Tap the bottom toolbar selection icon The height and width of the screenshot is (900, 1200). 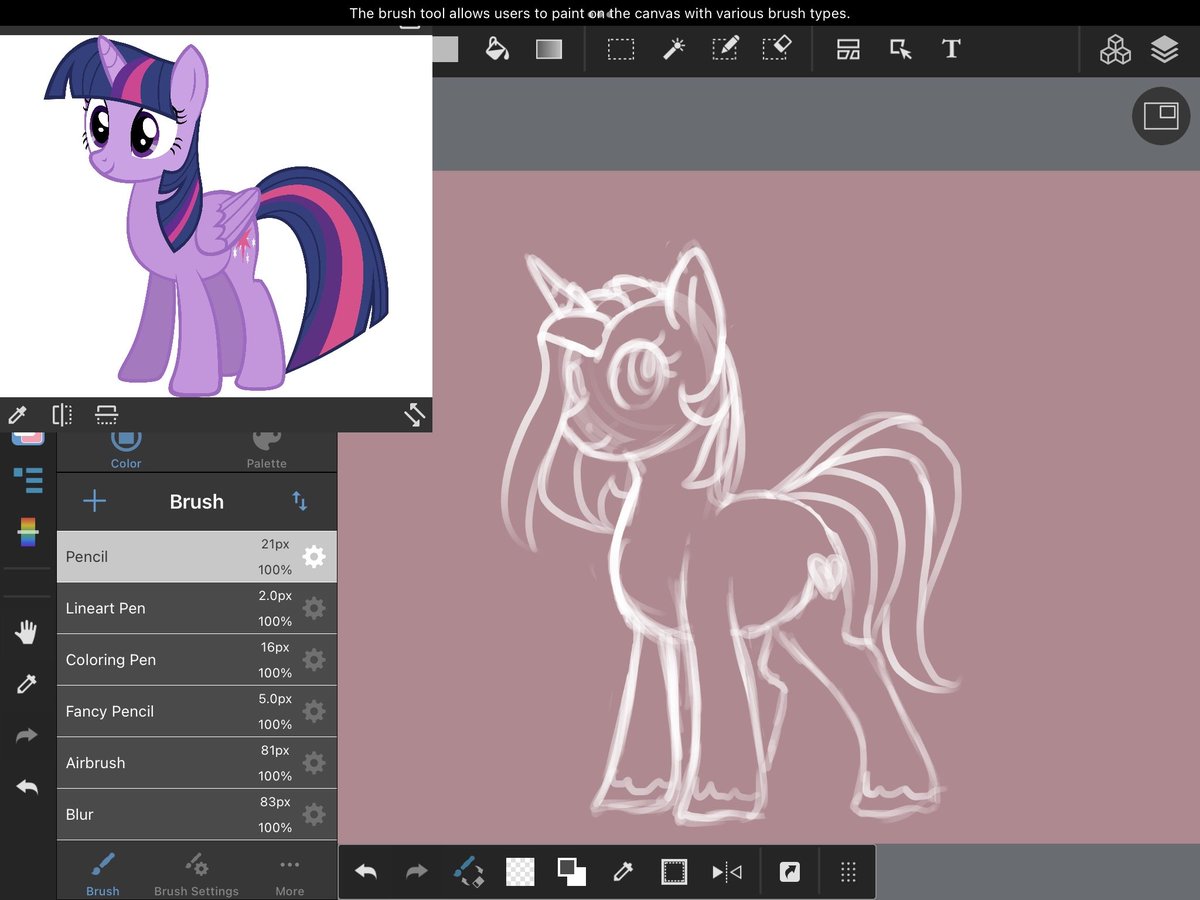point(674,872)
